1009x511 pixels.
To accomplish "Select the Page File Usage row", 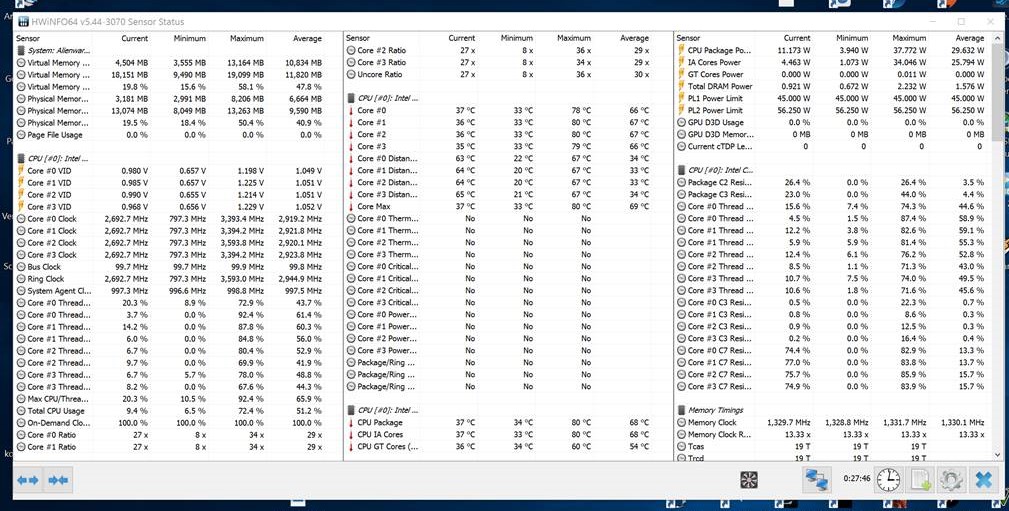I will [x=55, y=134].
